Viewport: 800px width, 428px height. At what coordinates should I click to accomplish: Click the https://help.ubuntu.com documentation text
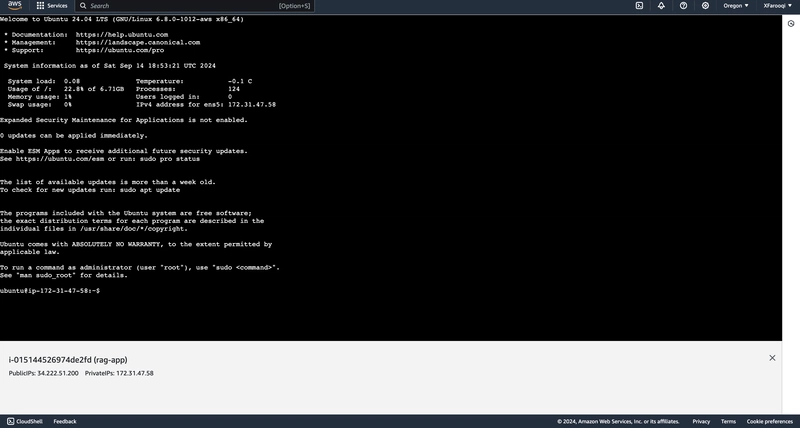pos(122,35)
